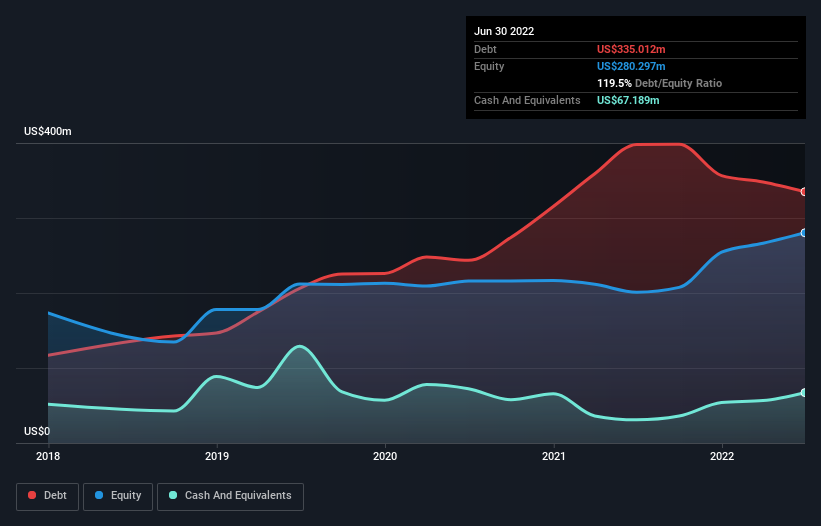The width and height of the screenshot is (821, 526).
Task: Toggle the Equity legend button
Action: click(x=118, y=496)
